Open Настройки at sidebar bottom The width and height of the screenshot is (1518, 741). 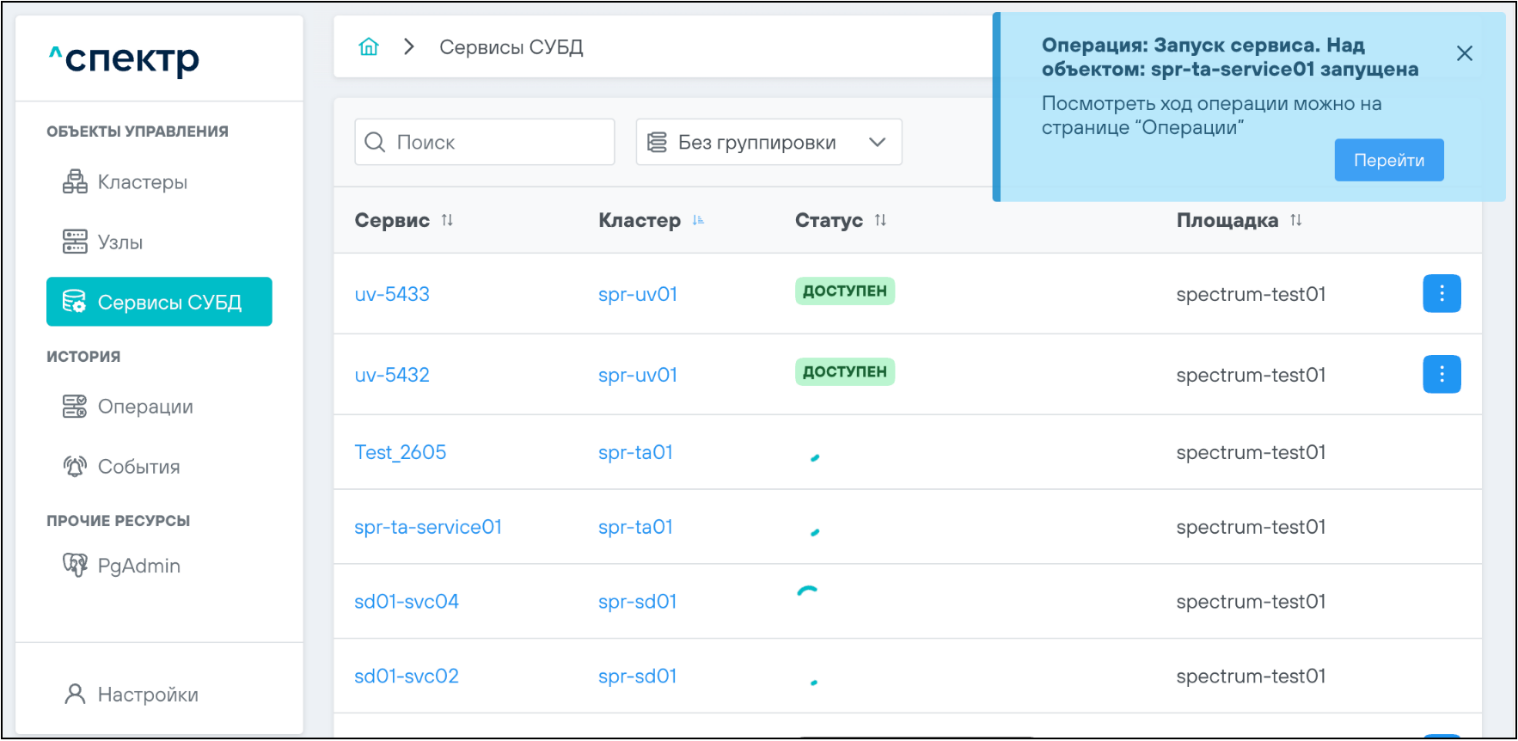(x=147, y=694)
